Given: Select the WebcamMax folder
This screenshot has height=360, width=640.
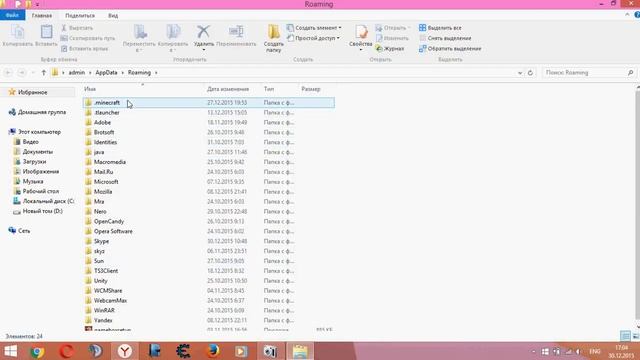Looking at the screenshot, I should tap(209, 301).
